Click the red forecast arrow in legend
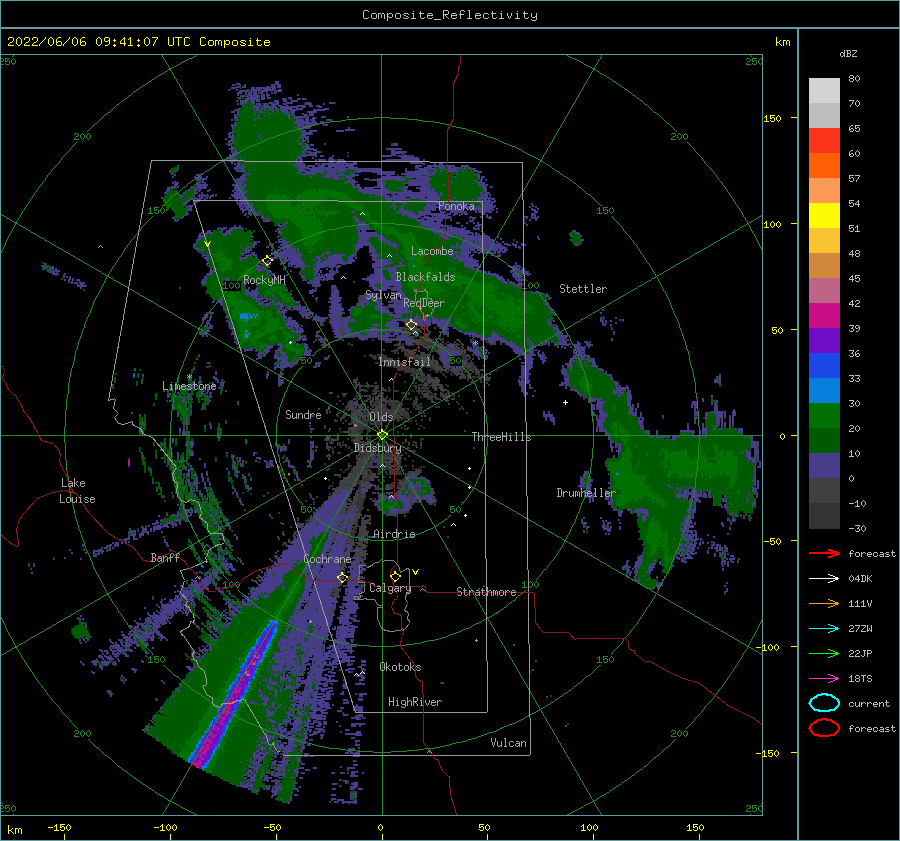Screen dimensions: 900x841 pos(824,553)
